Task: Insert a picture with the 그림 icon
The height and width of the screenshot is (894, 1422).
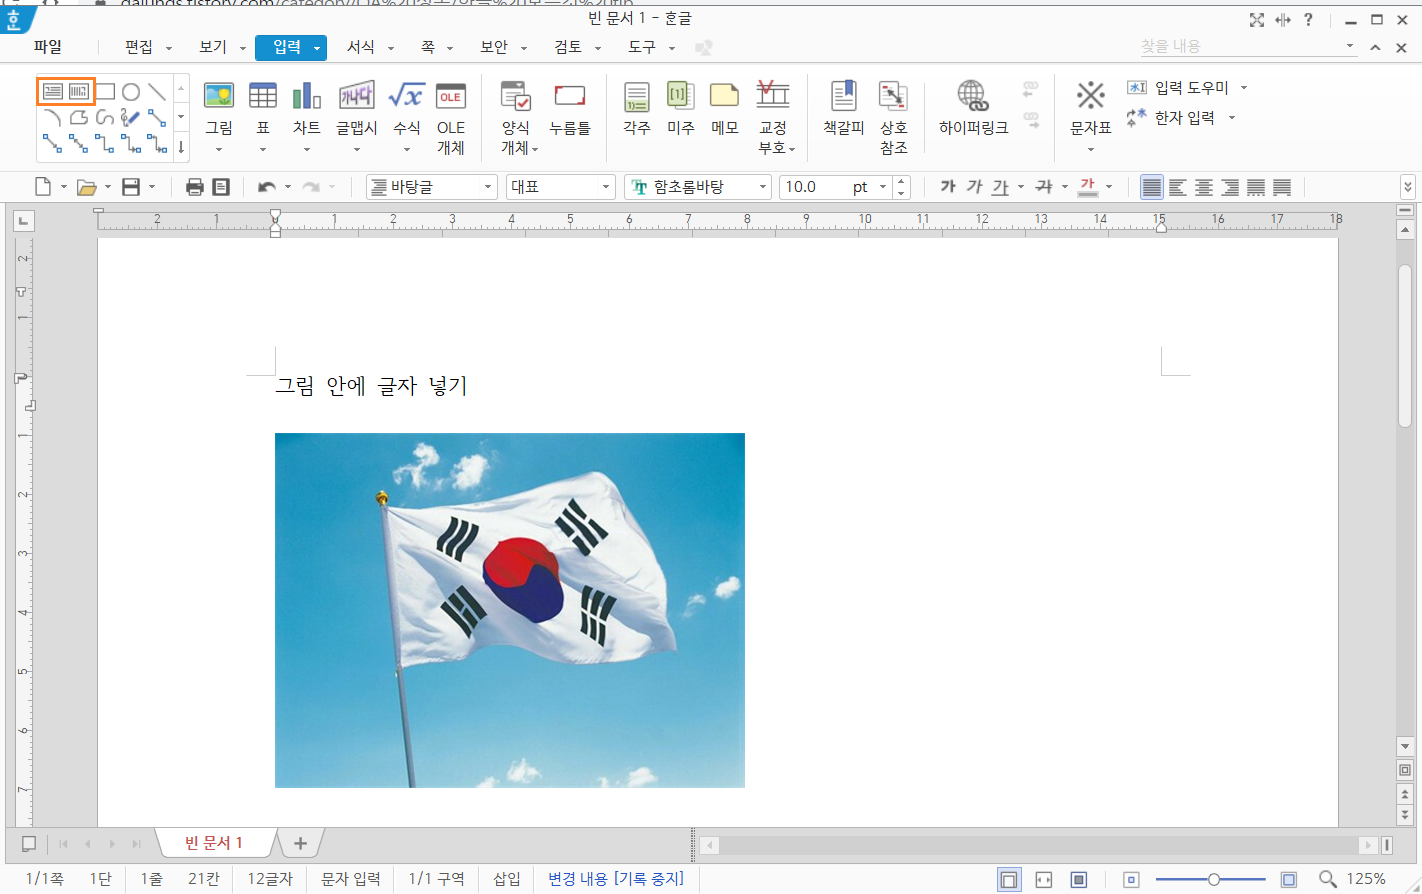Action: [x=219, y=96]
